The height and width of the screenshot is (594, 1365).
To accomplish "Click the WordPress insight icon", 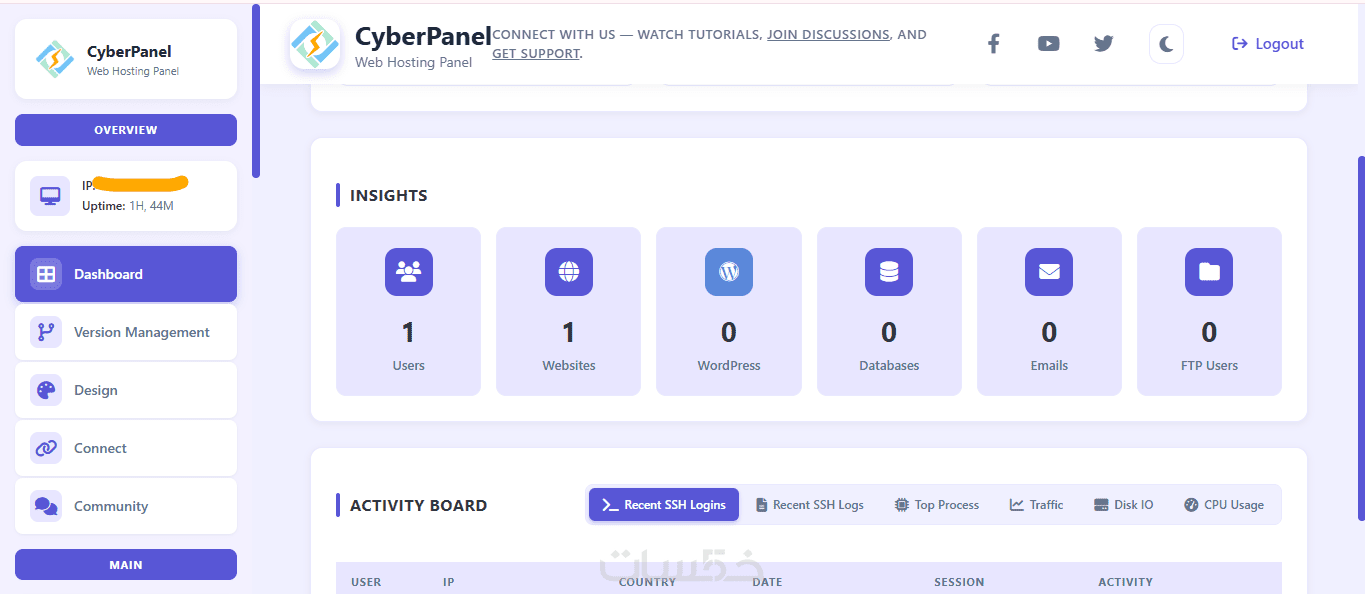I will [729, 272].
